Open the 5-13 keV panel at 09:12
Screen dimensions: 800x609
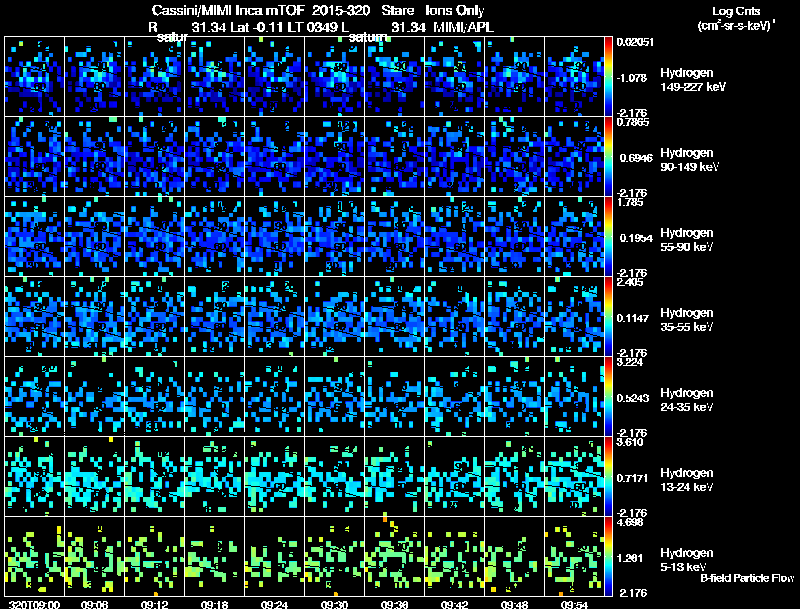click(155, 557)
